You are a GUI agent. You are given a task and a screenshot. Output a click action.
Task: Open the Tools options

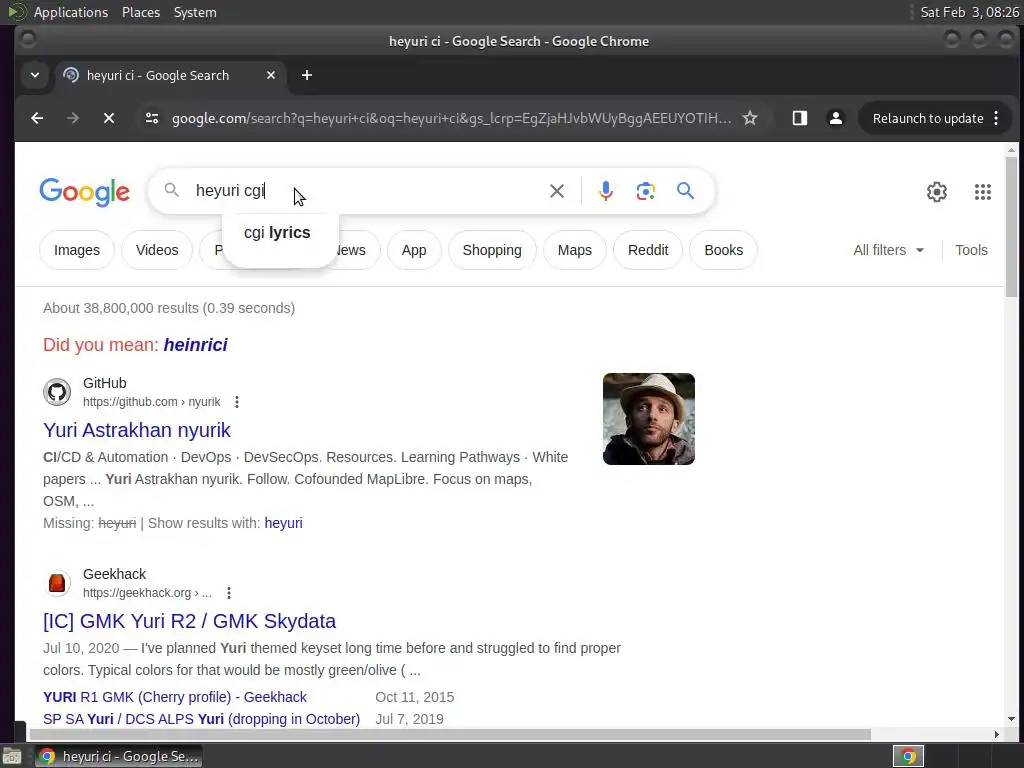971,250
